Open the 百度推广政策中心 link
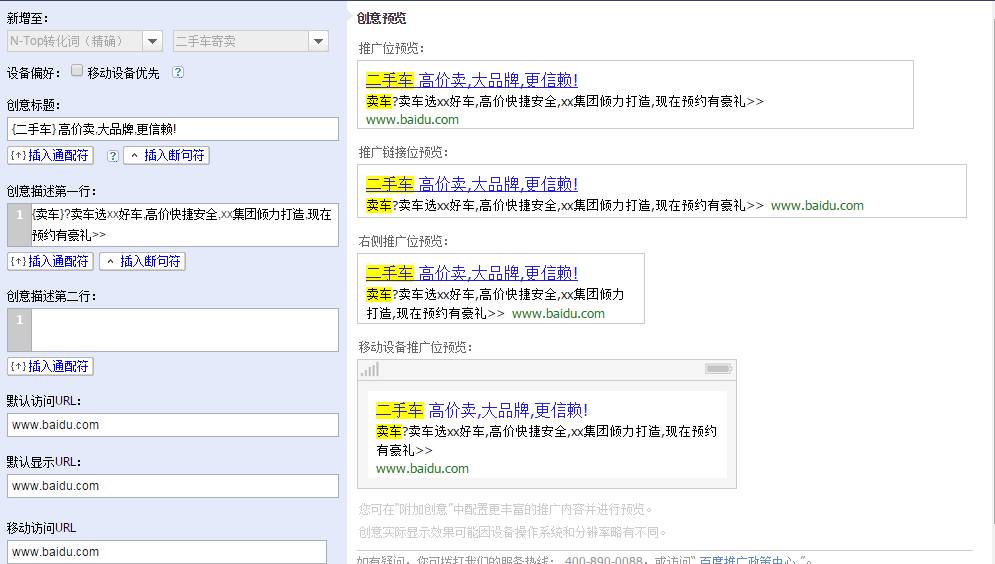This screenshot has width=995, height=564. (x=747, y=560)
